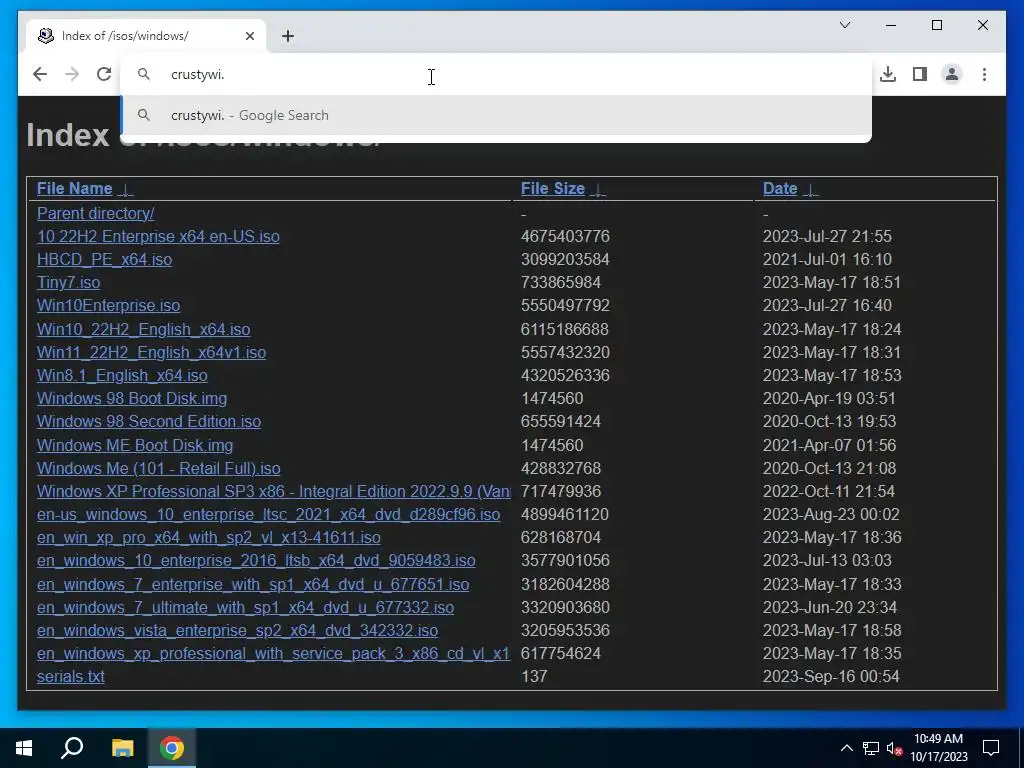Go back using the browser back arrow
This screenshot has height=768, width=1024.
pos(40,74)
